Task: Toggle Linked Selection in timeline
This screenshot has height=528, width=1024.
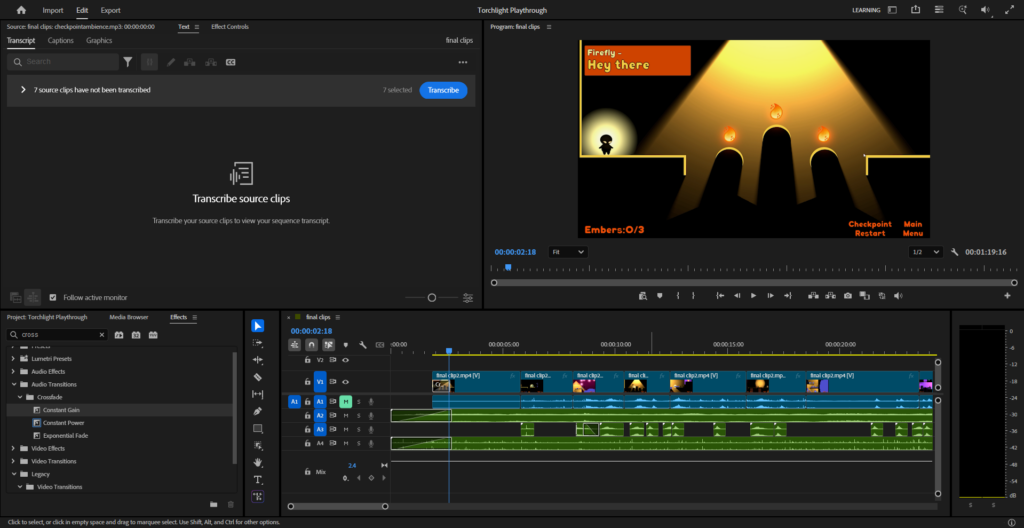Action: 328,344
